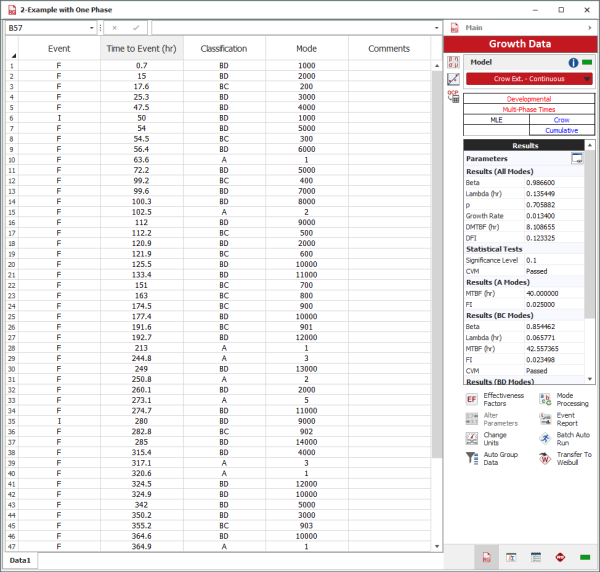Open the Plot icon in the side toolbar
The height and width of the screenshot is (572, 600).
click(x=453, y=78)
